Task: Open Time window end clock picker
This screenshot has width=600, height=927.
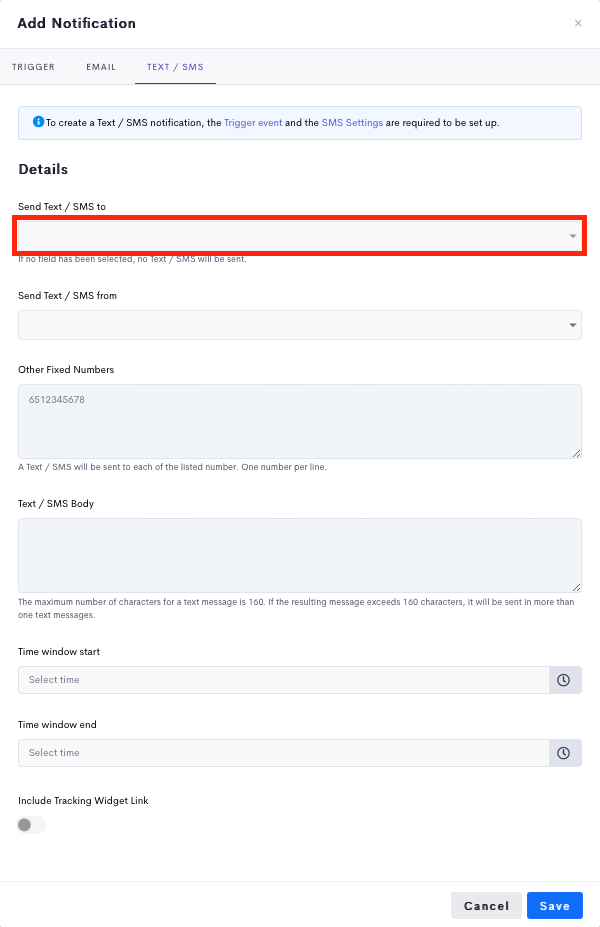Action: coord(565,753)
